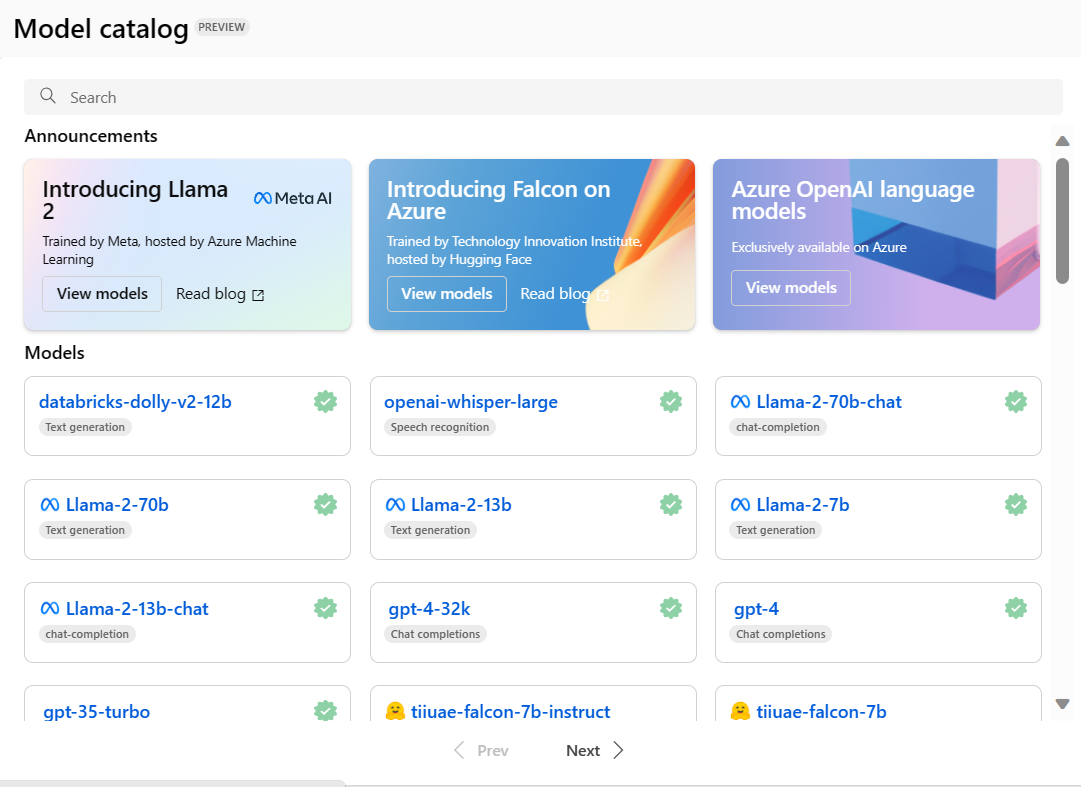Click View models on the Falcon announcement
The height and width of the screenshot is (787, 1081).
(446, 293)
